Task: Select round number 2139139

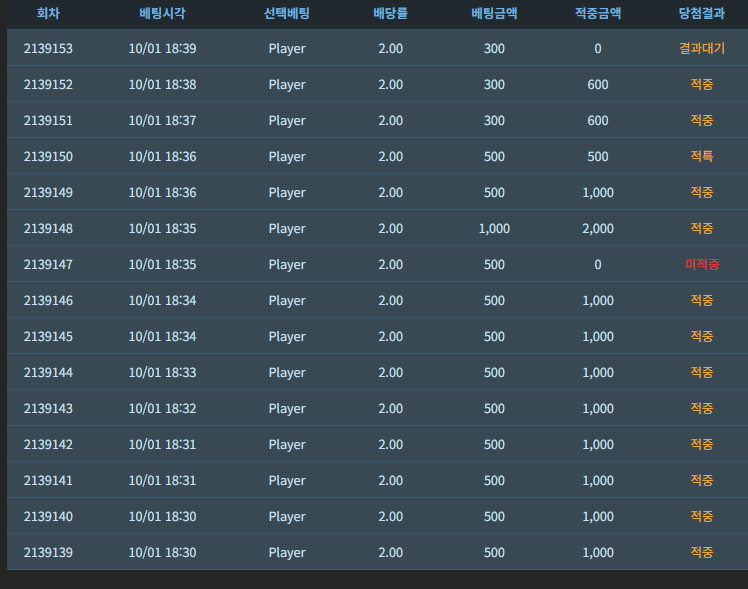Action: pos(48,553)
